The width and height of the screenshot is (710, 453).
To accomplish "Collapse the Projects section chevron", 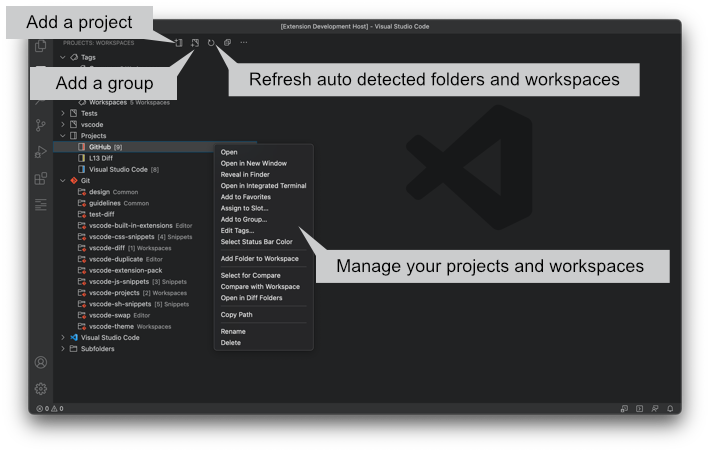I will pyautogui.click(x=63, y=136).
